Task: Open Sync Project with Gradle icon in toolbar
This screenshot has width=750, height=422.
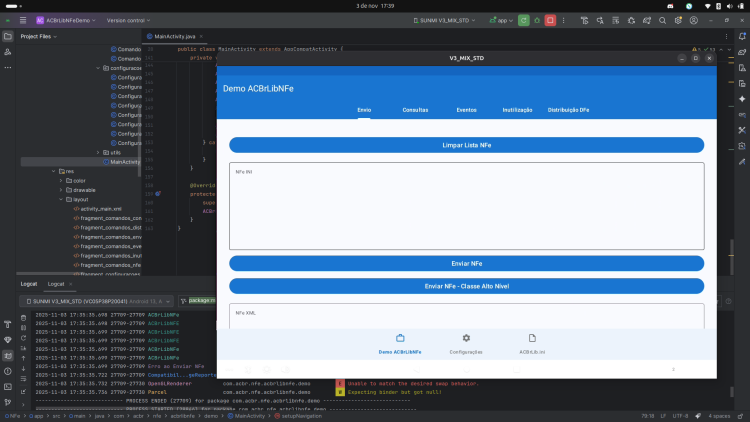Action: (x=647, y=21)
